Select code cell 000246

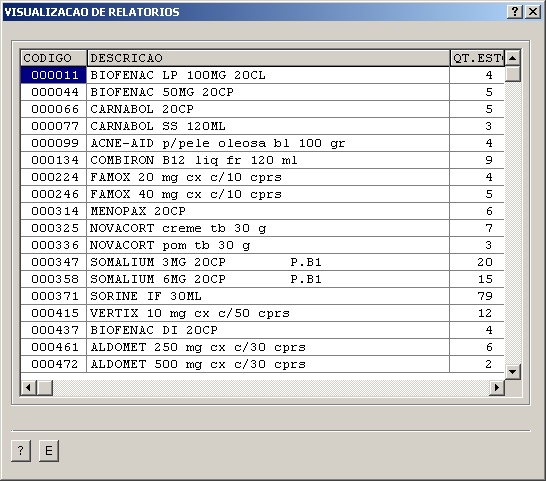coord(54,194)
